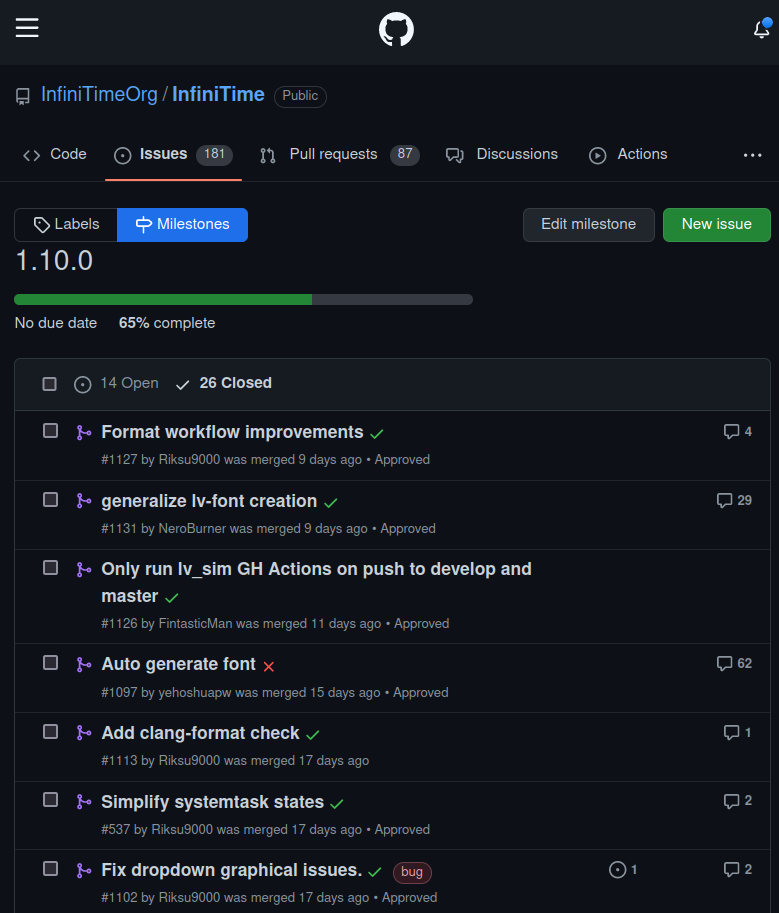The image size is (779, 913).
Task: Select all issues checkbox in list header
Action: 50,384
